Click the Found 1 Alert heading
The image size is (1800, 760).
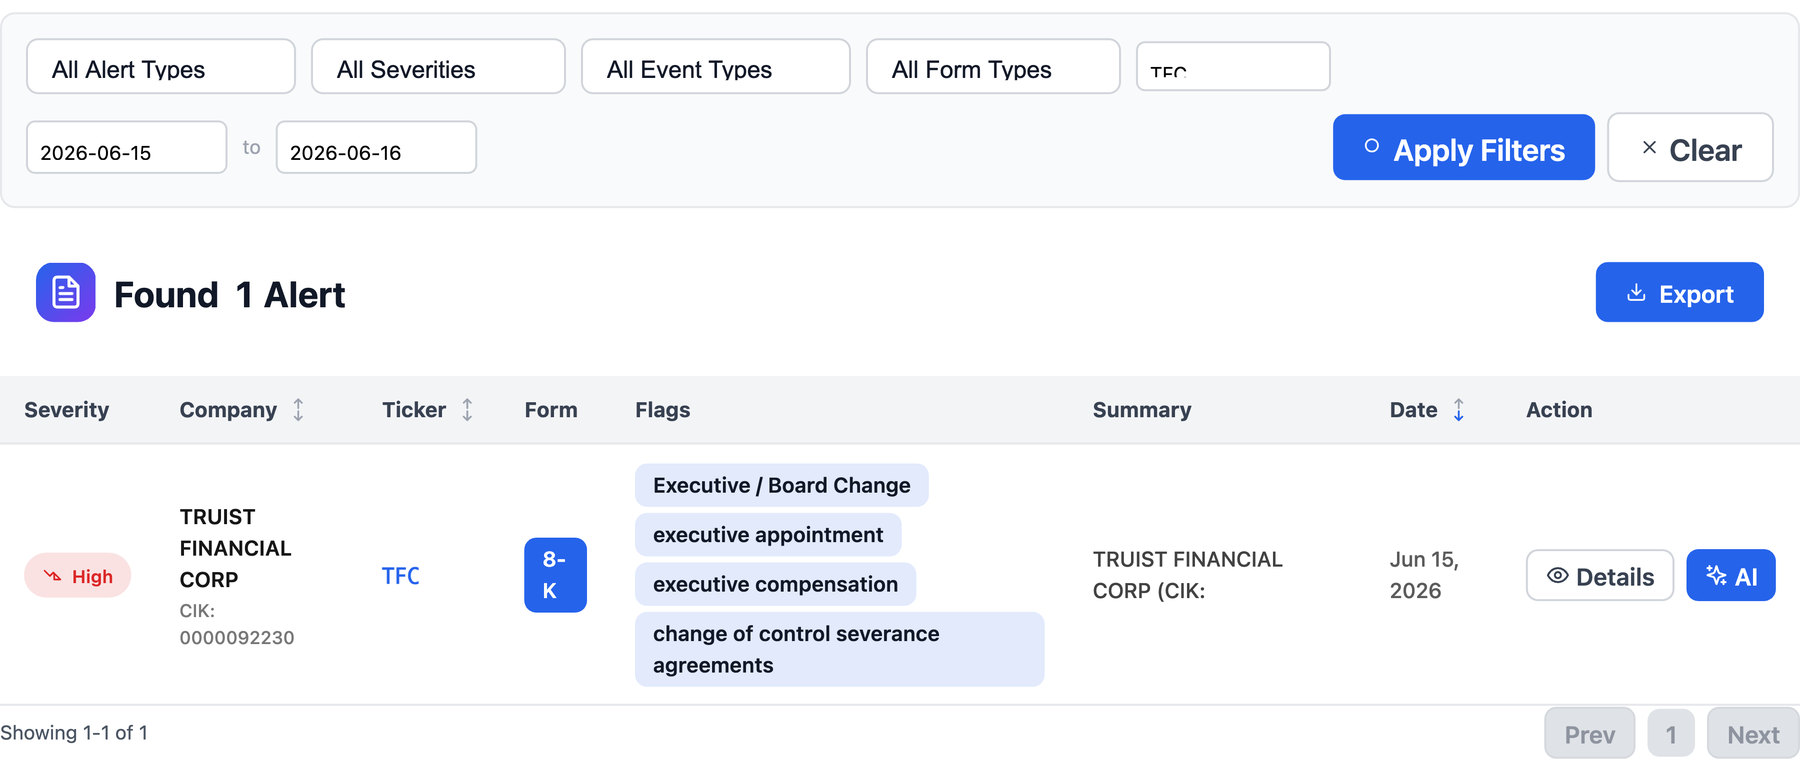230,295
